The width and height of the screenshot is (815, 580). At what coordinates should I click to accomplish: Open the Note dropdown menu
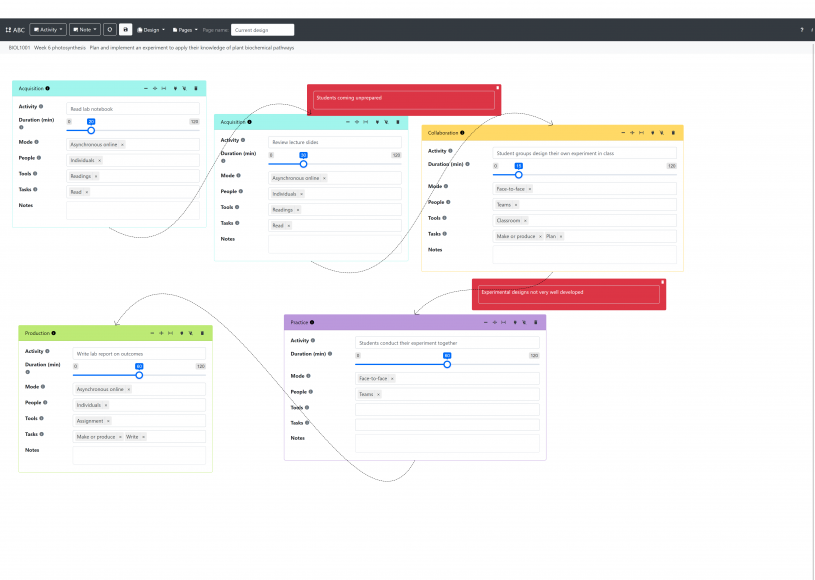pyautogui.click(x=85, y=29)
